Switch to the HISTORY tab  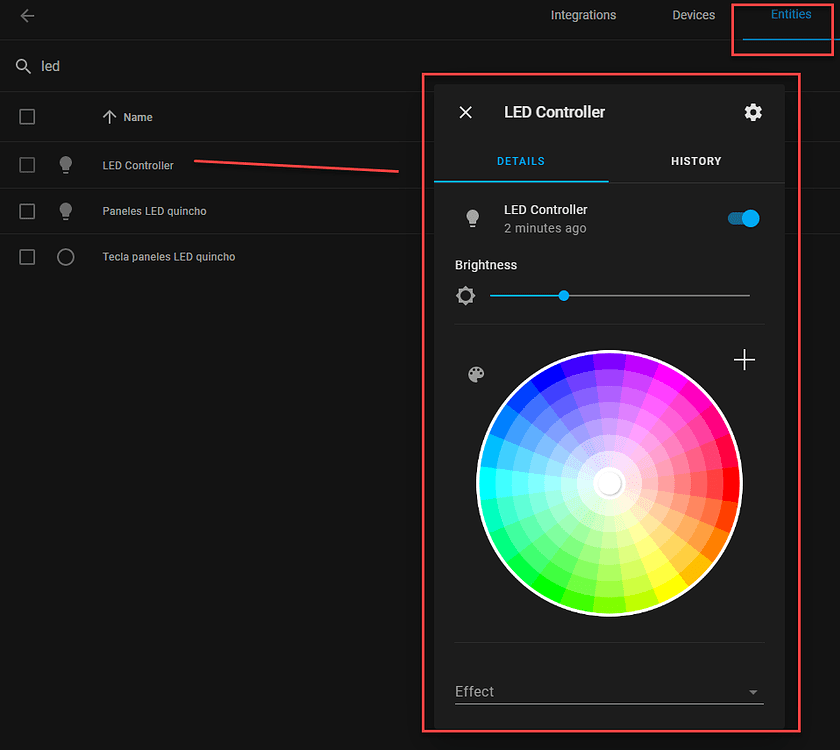[696, 161]
